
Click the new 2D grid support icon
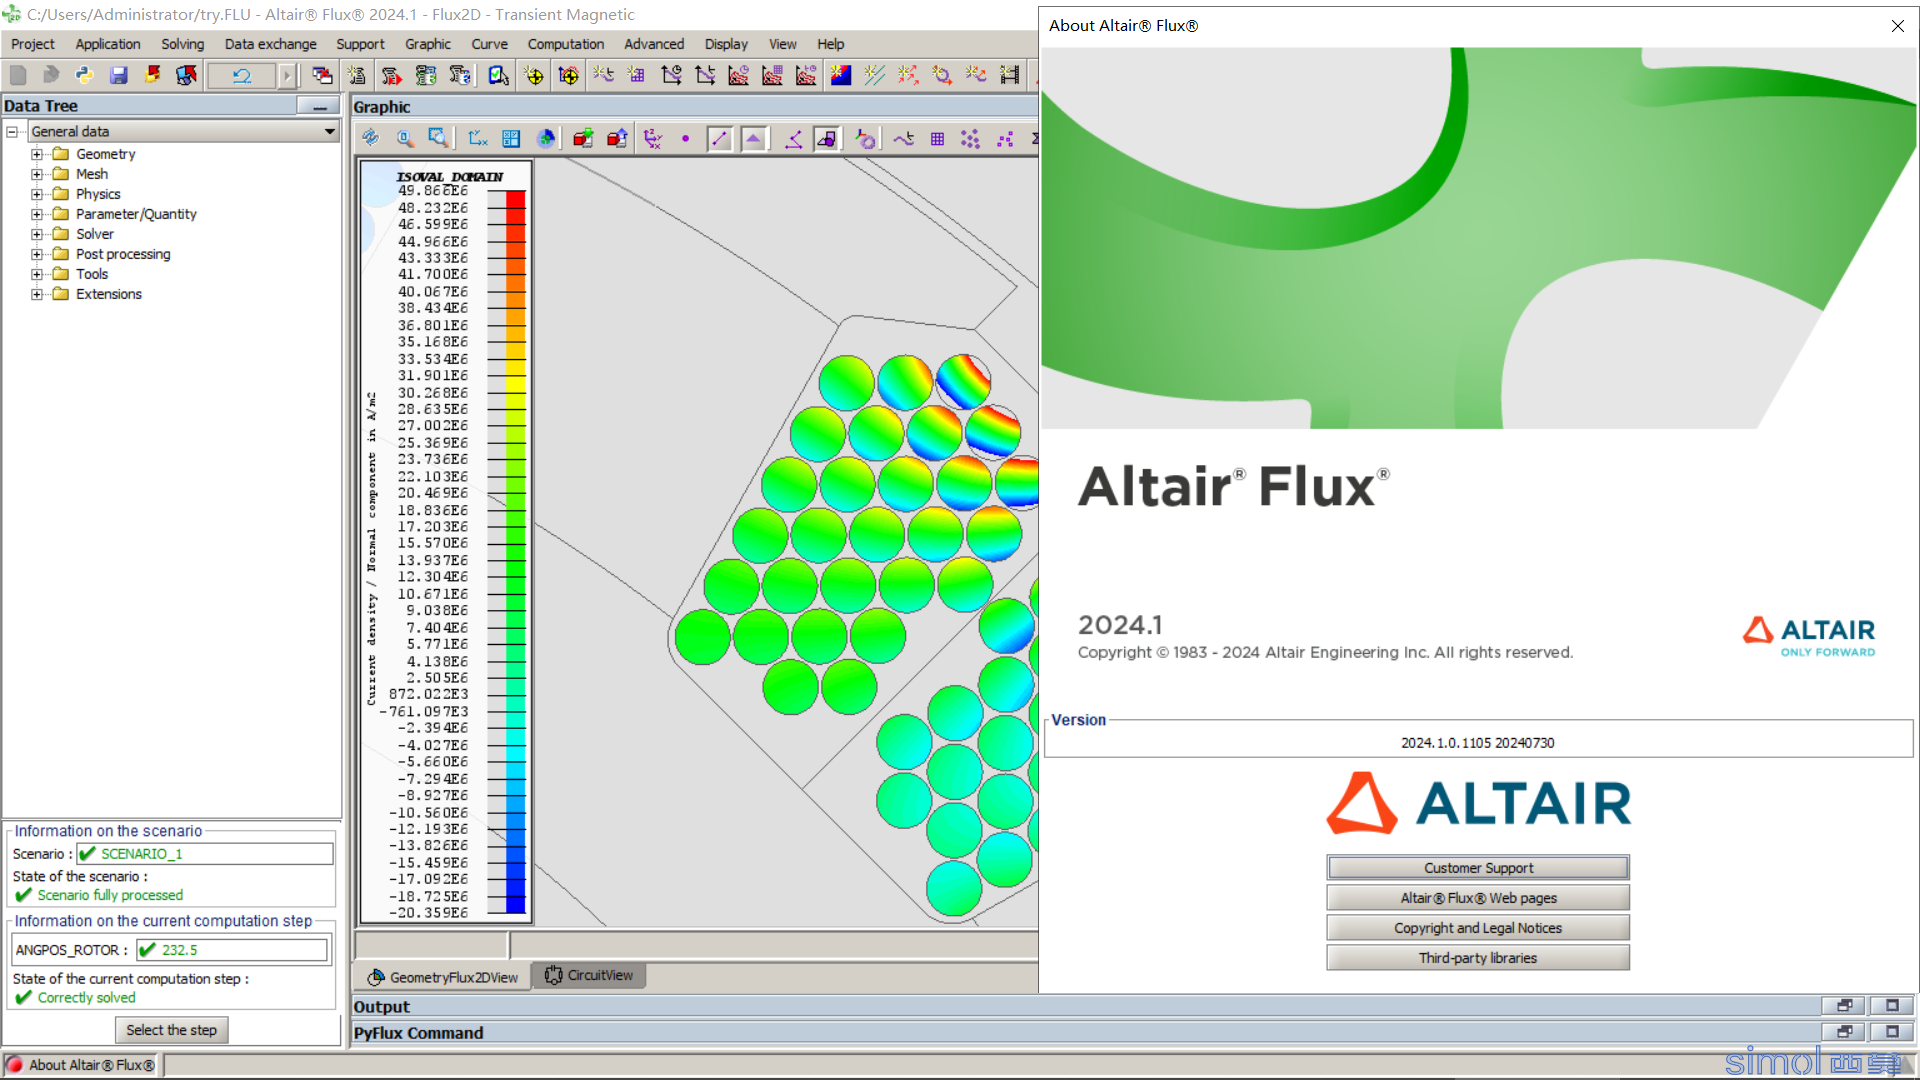(636, 75)
